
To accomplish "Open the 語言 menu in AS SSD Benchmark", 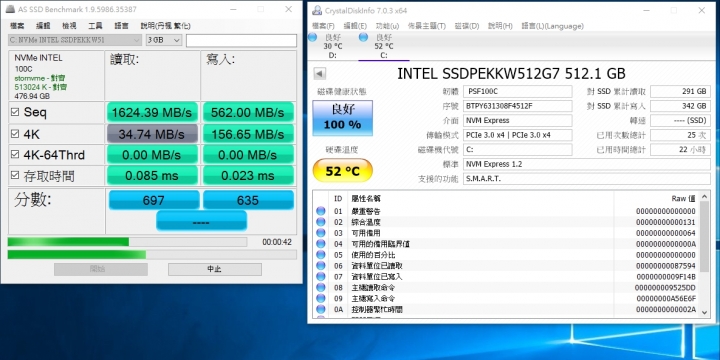I will click(122, 26).
